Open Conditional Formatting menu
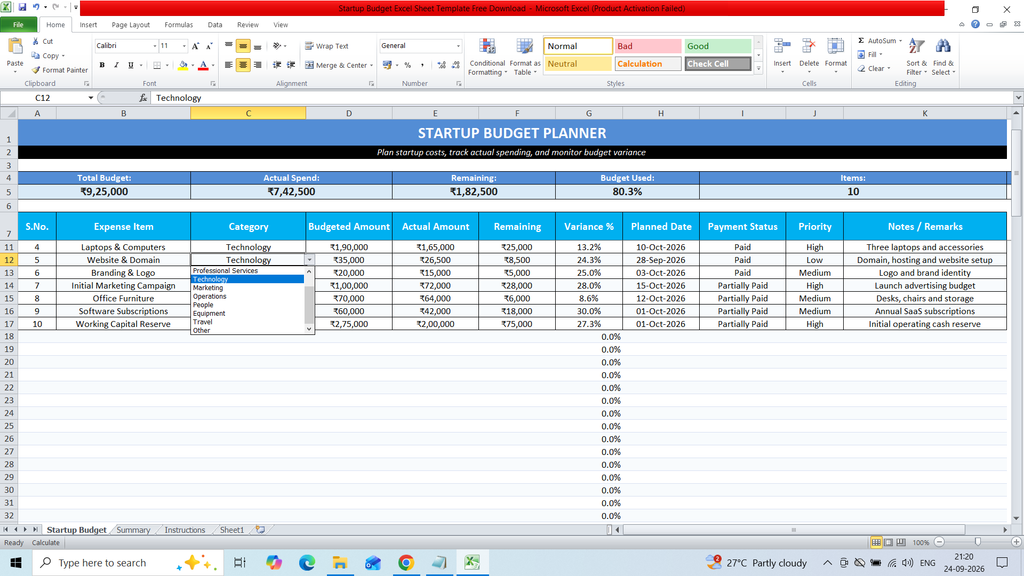Image resolution: width=1024 pixels, height=576 pixels. click(487, 57)
